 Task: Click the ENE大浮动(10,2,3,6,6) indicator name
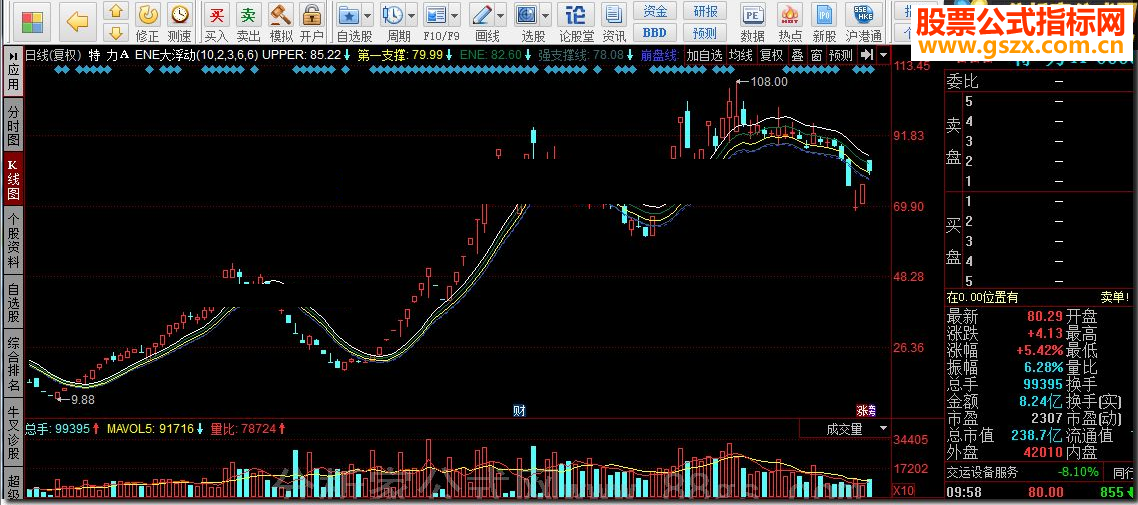click(196, 54)
